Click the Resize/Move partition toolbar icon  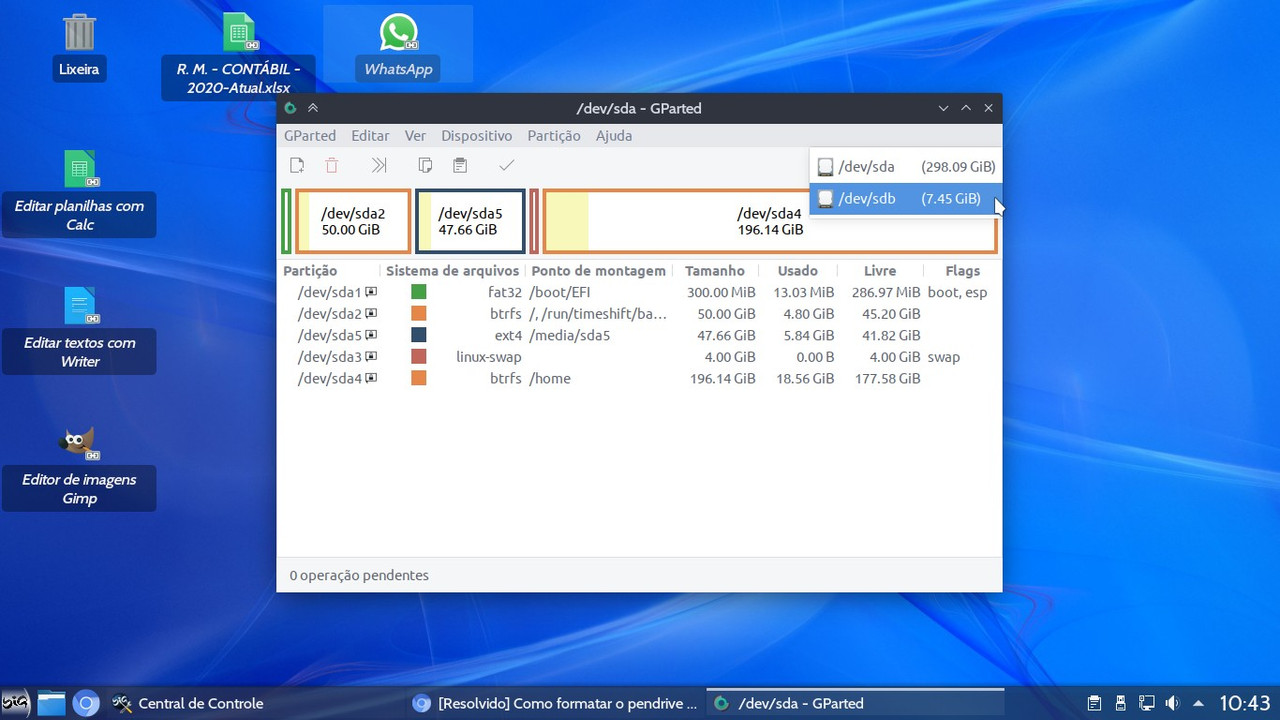[379, 166]
